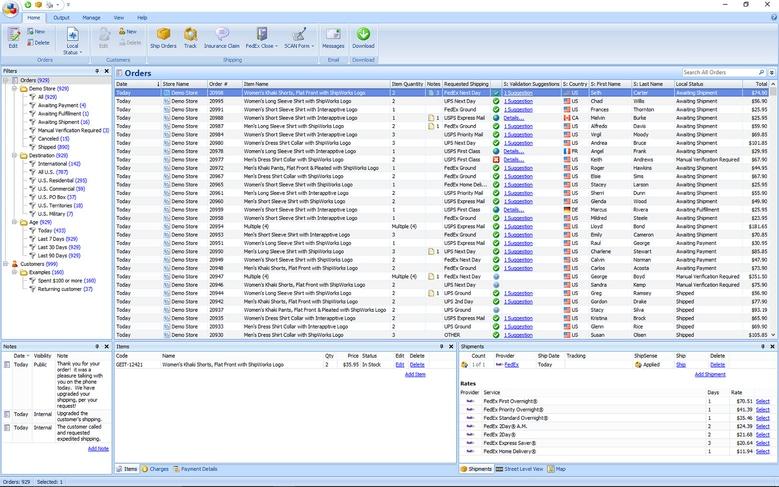Click the search magnifier icon in Orders
Image resolution: width=779 pixels, height=487 pixels.
click(x=761, y=73)
